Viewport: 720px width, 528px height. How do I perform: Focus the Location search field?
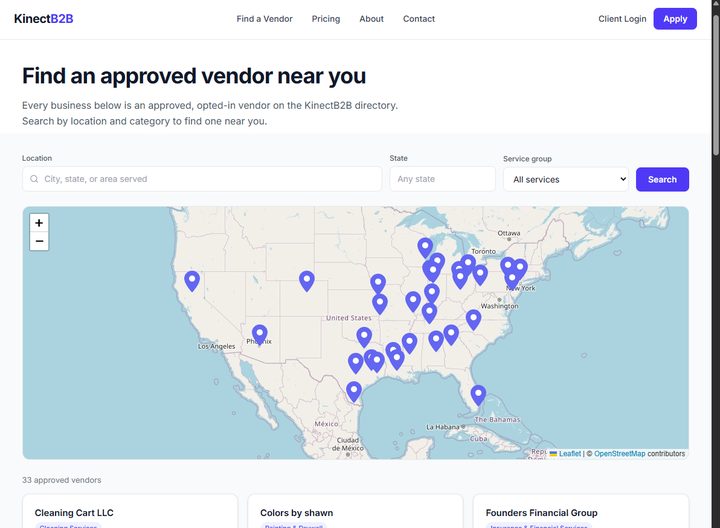(202, 179)
